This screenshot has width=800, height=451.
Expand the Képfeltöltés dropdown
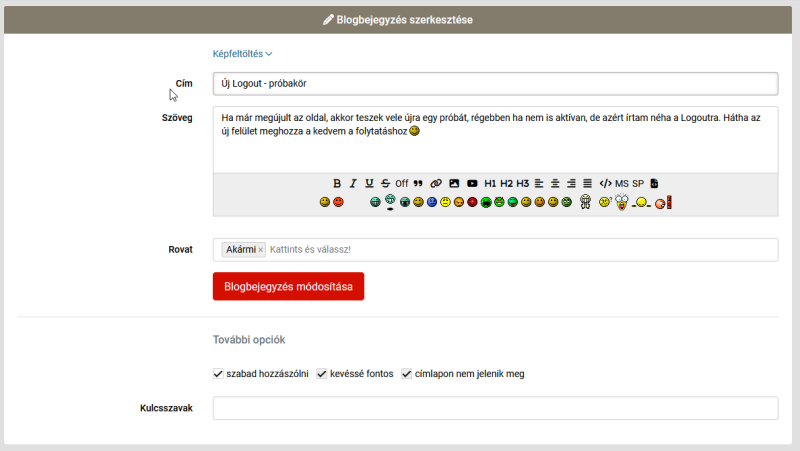click(x=242, y=54)
